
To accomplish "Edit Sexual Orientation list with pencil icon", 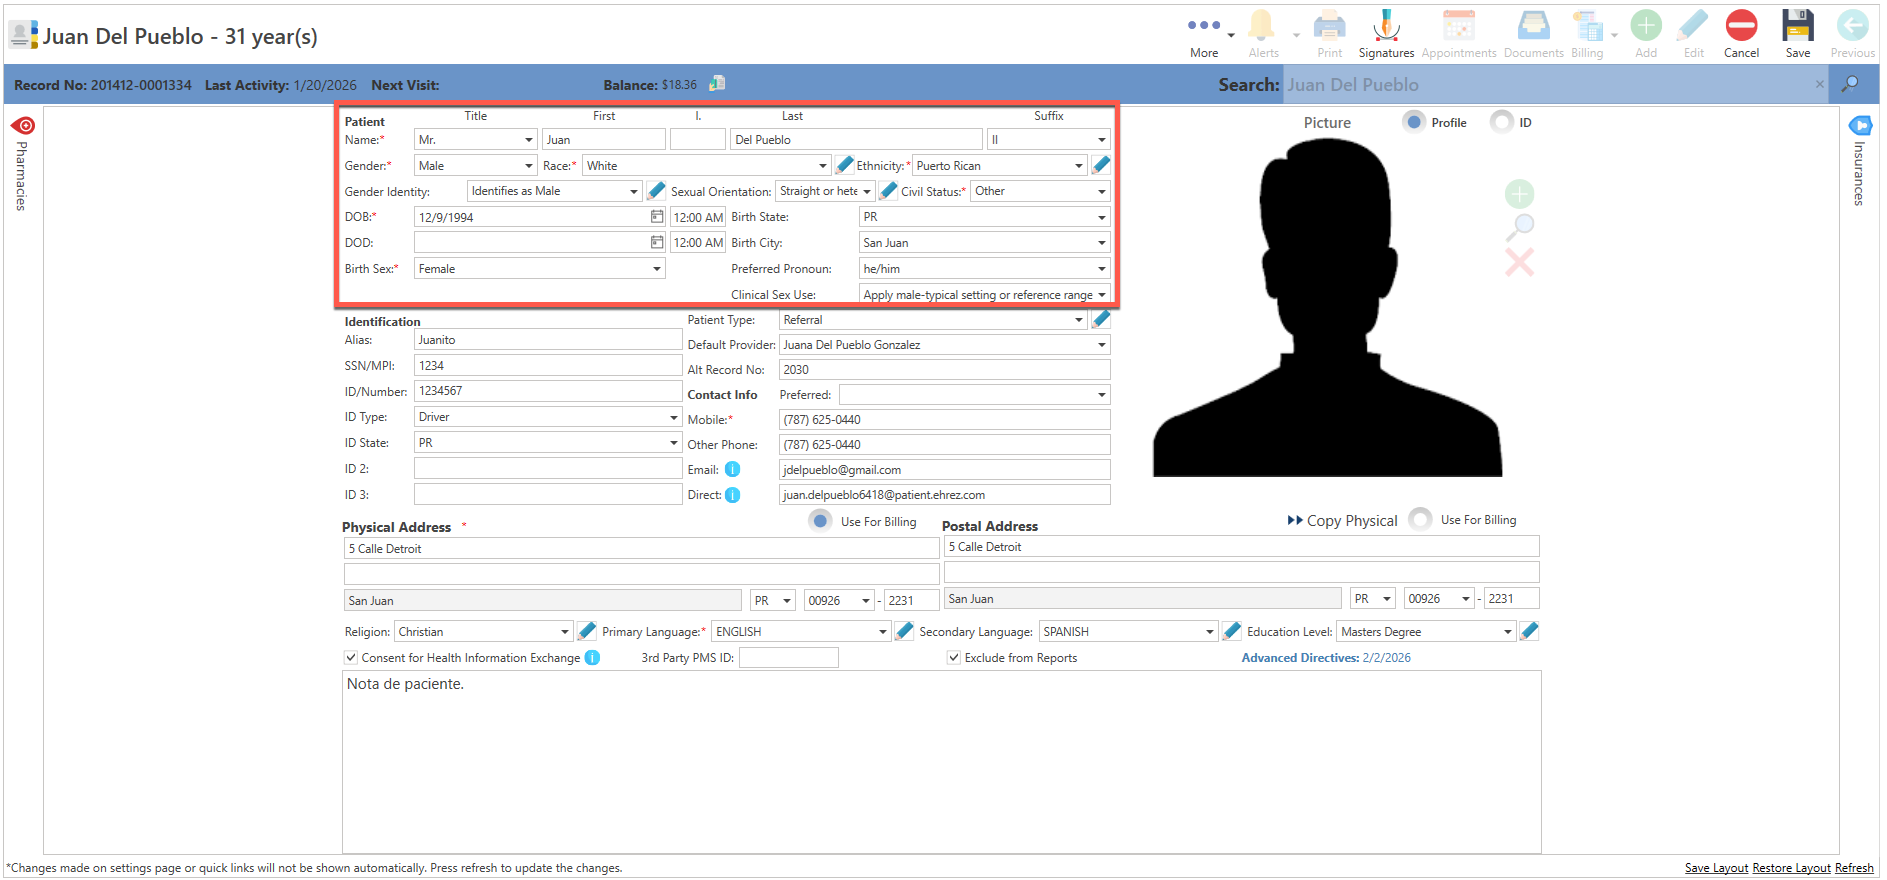I will tap(888, 190).
